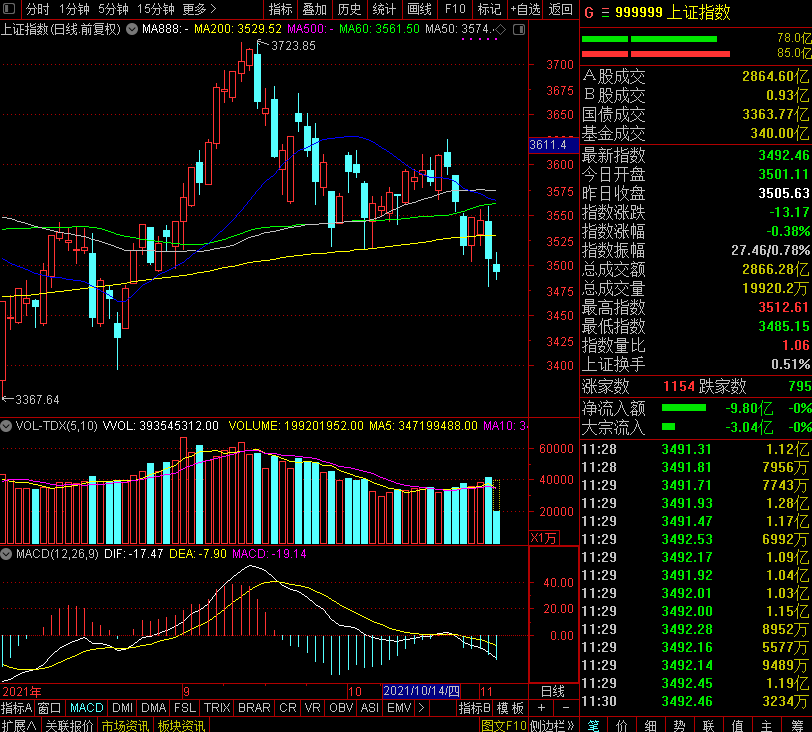Image resolution: width=812 pixels, height=732 pixels.
Task: Open the 图文F10 link
Action: point(503,725)
